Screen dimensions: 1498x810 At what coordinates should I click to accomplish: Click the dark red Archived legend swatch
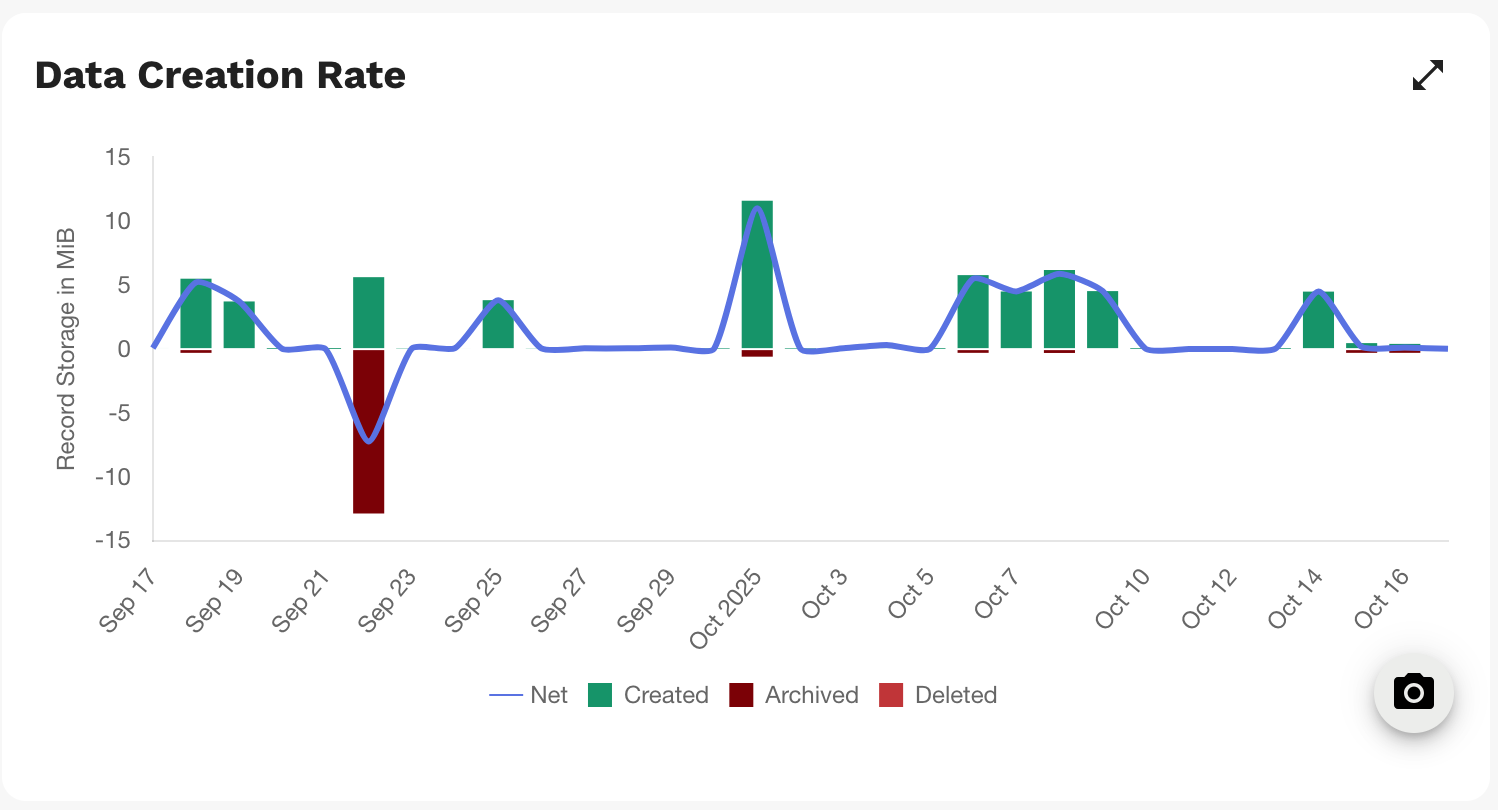coord(741,695)
